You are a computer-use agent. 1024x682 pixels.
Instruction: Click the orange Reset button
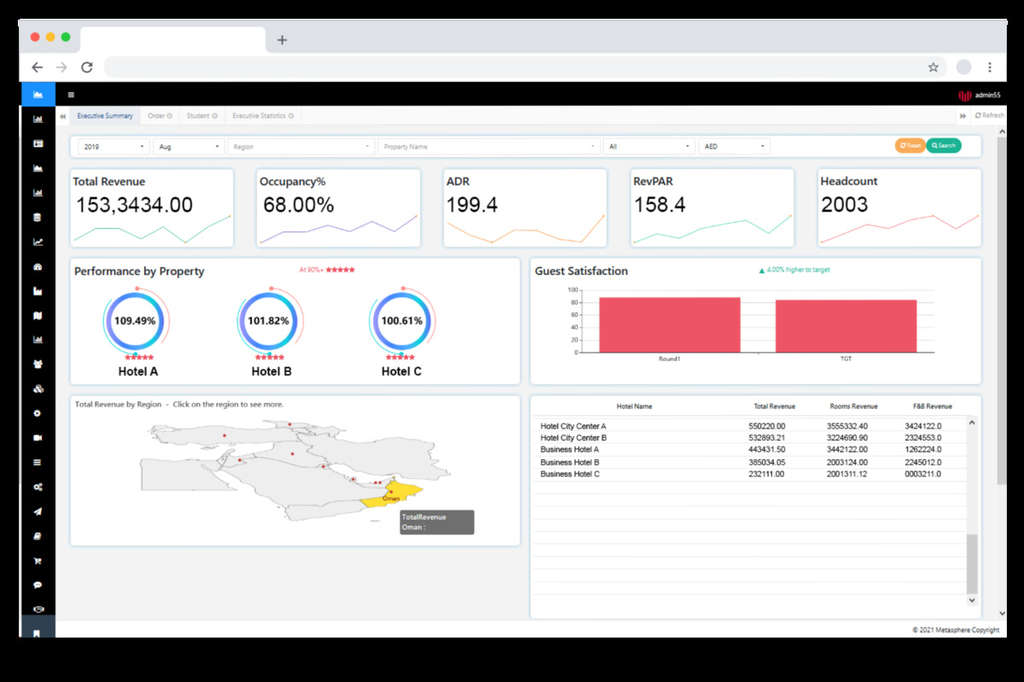(x=909, y=145)
